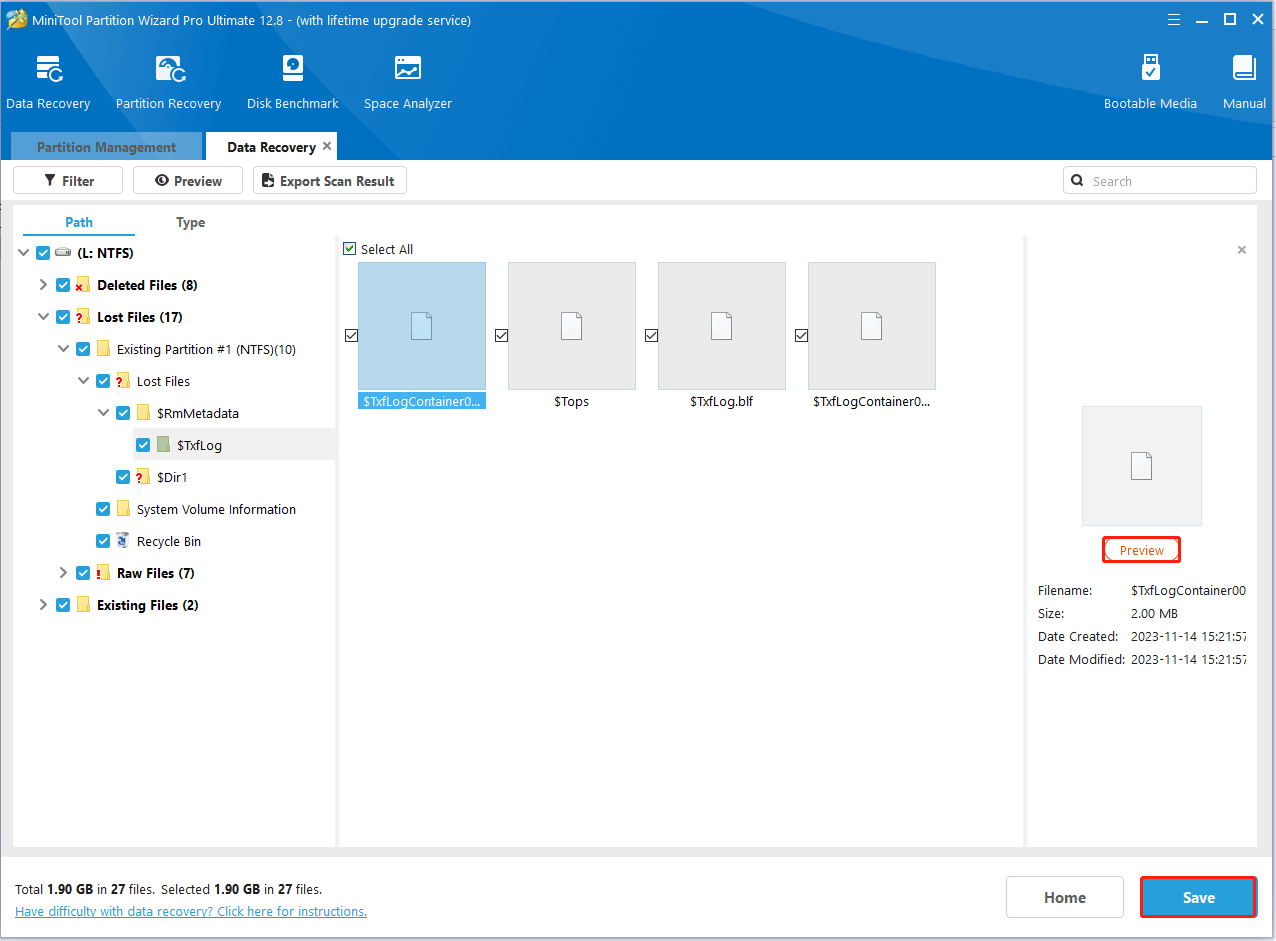Viewport: 1276px width, 941px height.
Task: Collapse the Lost Files (17) node
Action: (x=43, y=317)
